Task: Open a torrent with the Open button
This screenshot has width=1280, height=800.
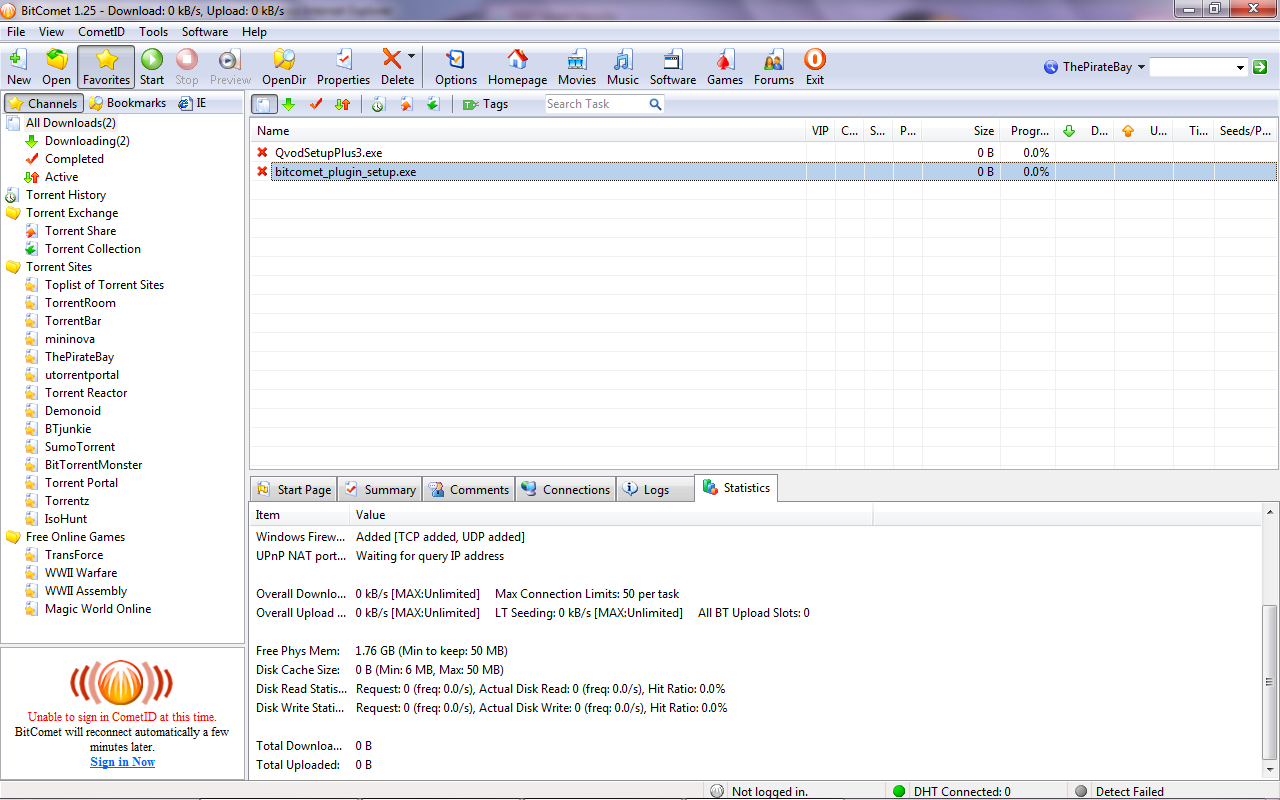Action: [56, 67]
